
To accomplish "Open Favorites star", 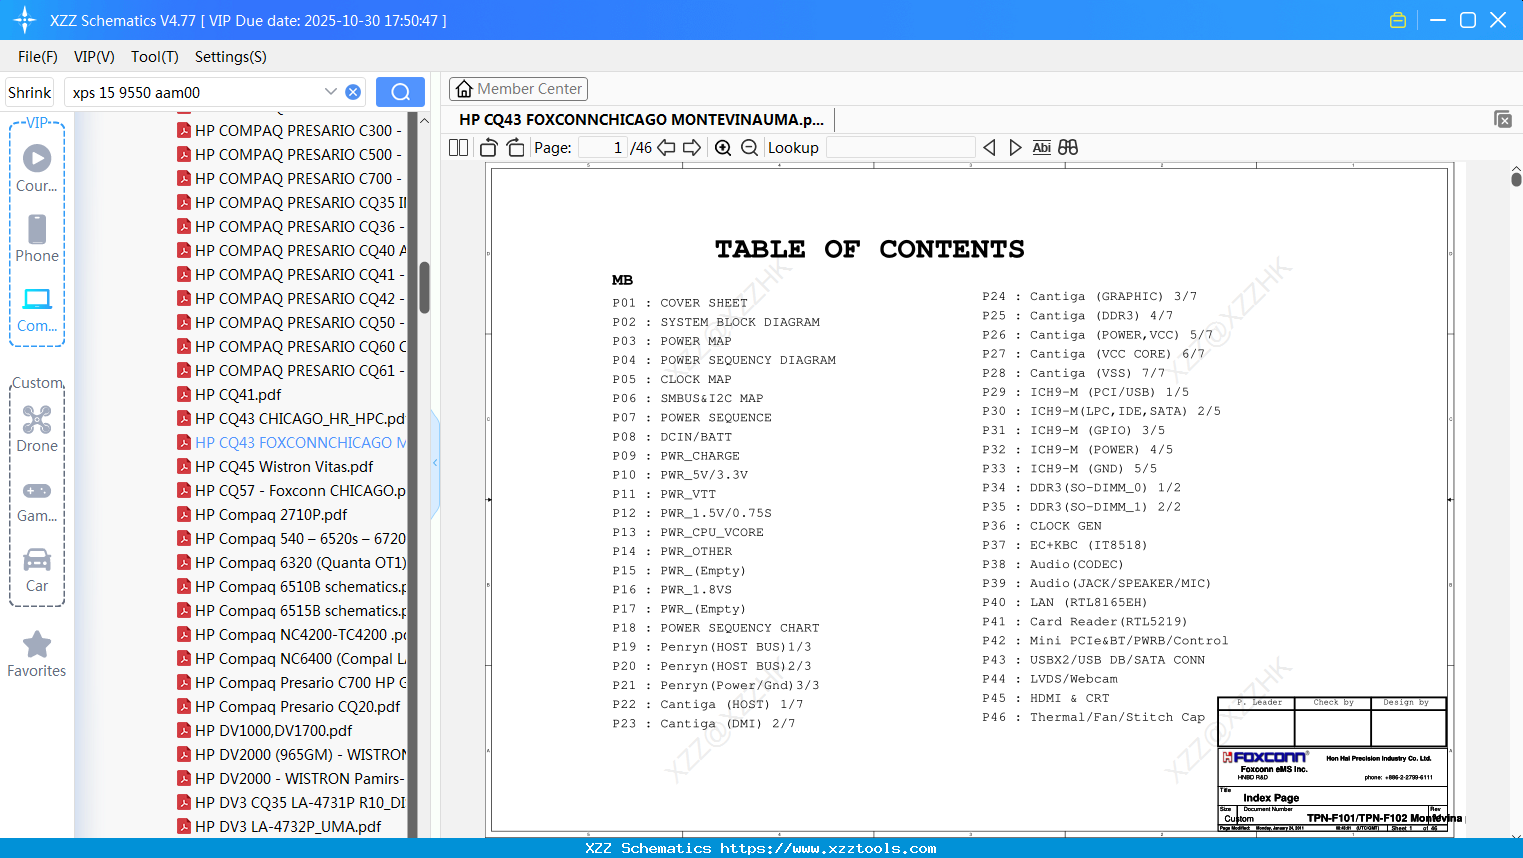I will (37, 655).
